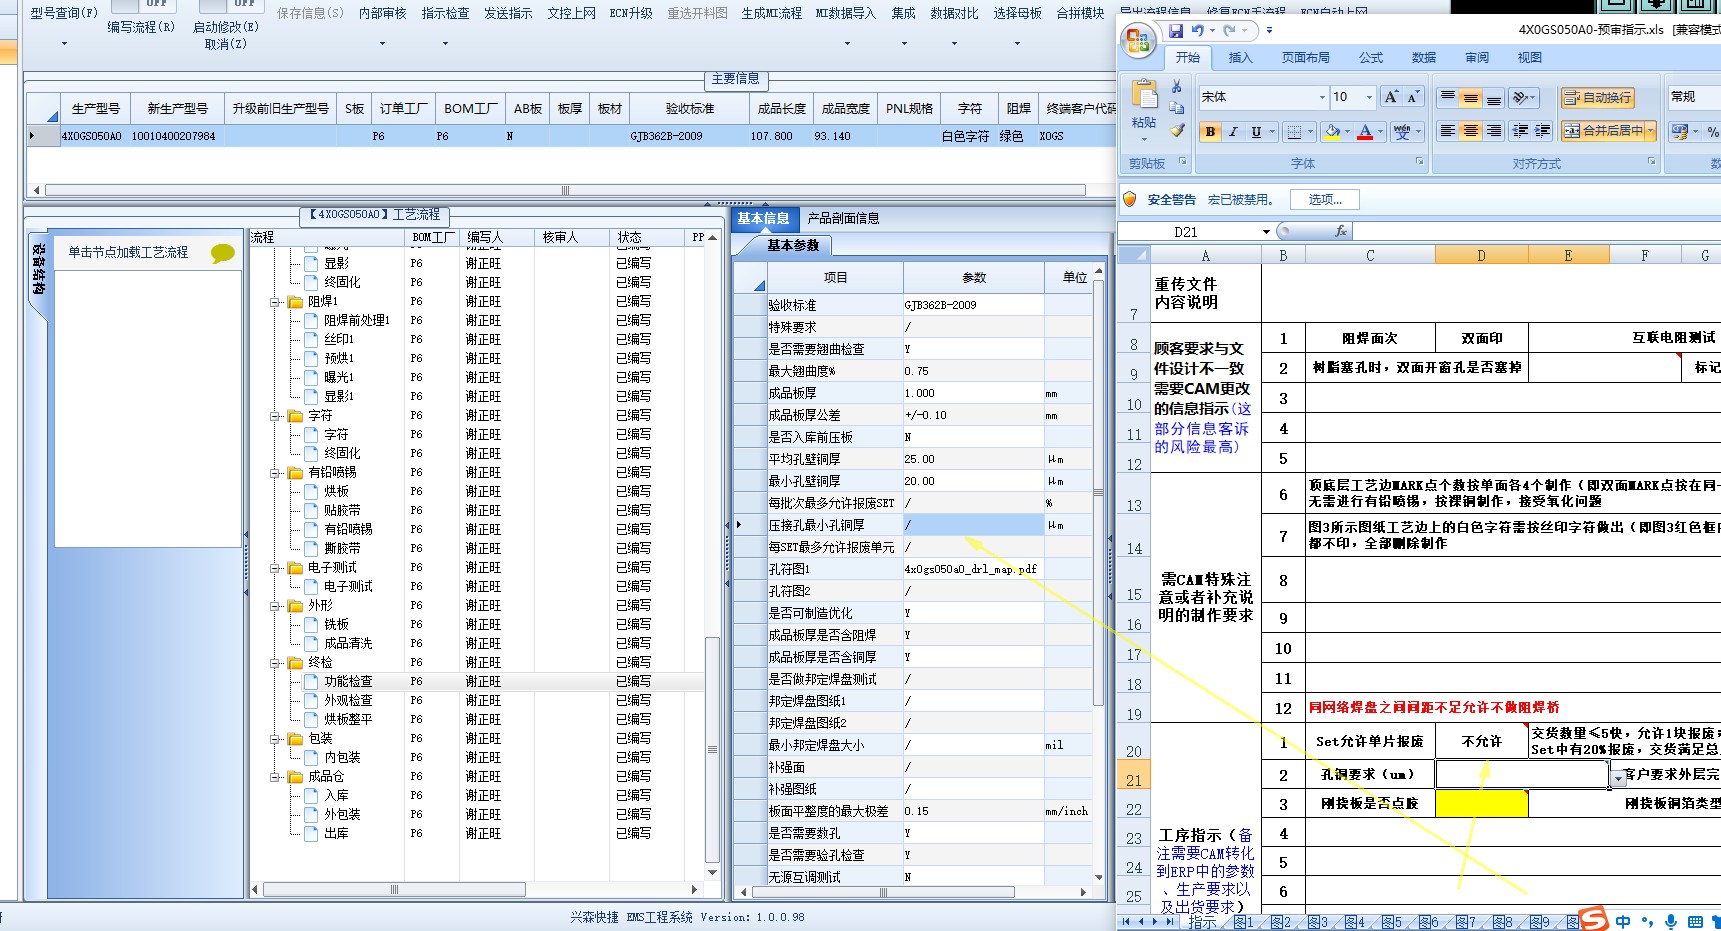Open the phonetic guide (wén) tool
This screenshot has width=1721, height=931.
[1401, 132]
